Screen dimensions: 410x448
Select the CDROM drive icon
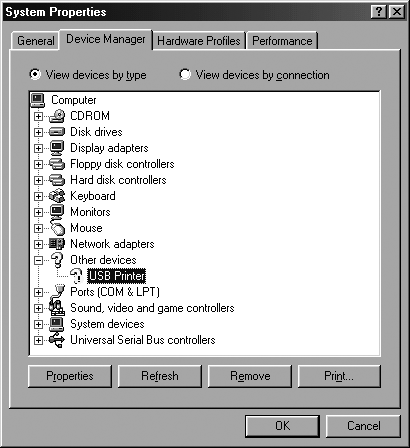coord(57,116)
